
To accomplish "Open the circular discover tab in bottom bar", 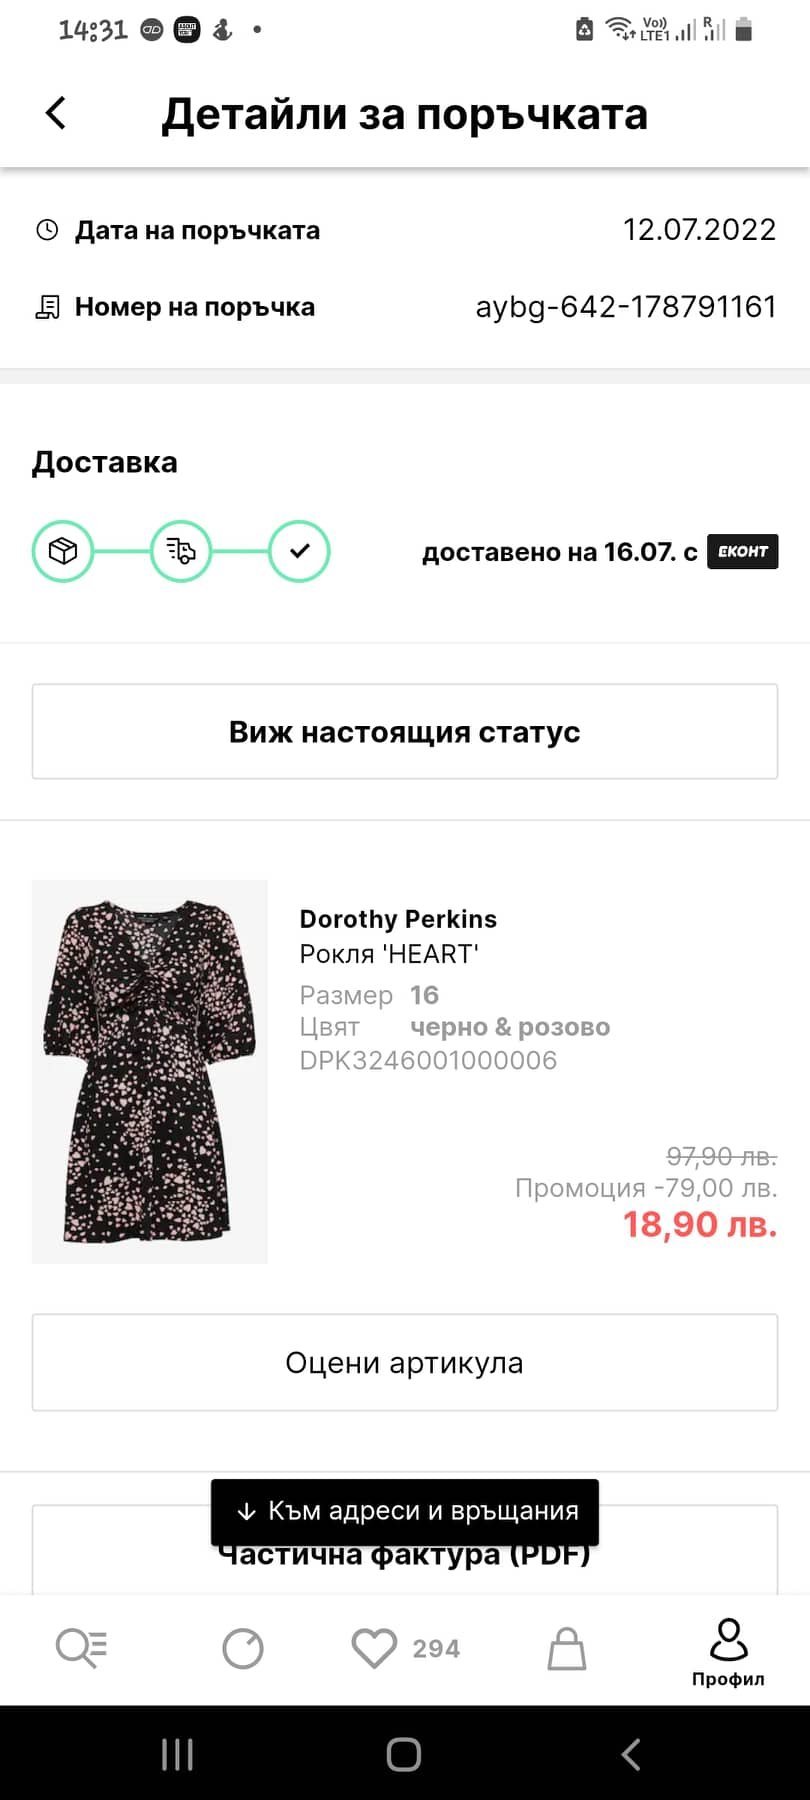I will (x=243, y=1648).
